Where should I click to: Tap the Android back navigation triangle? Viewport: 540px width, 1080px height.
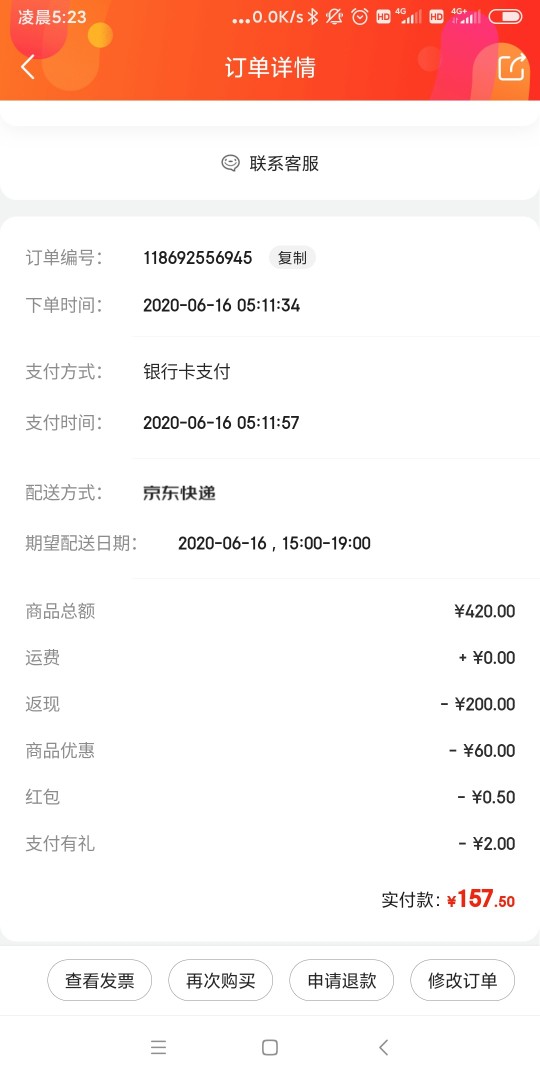point(384,1048)
